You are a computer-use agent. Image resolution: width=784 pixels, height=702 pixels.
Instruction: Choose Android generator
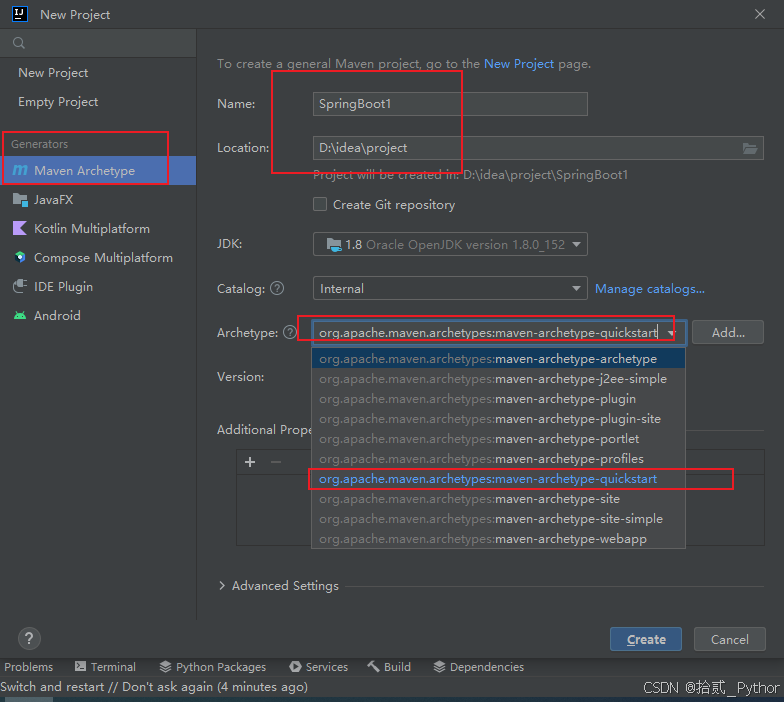[x=98, y=316]
